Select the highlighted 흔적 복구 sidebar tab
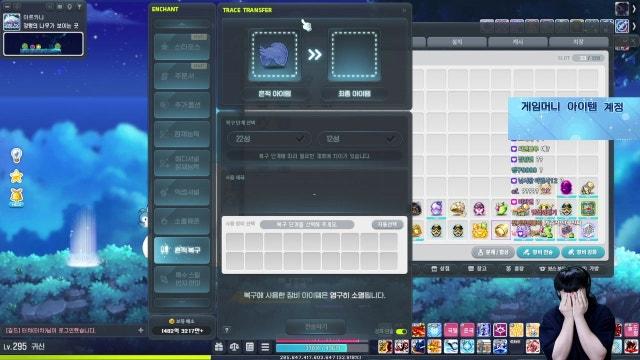This screenshot has height=360, width=640. (x=182, y=250)
